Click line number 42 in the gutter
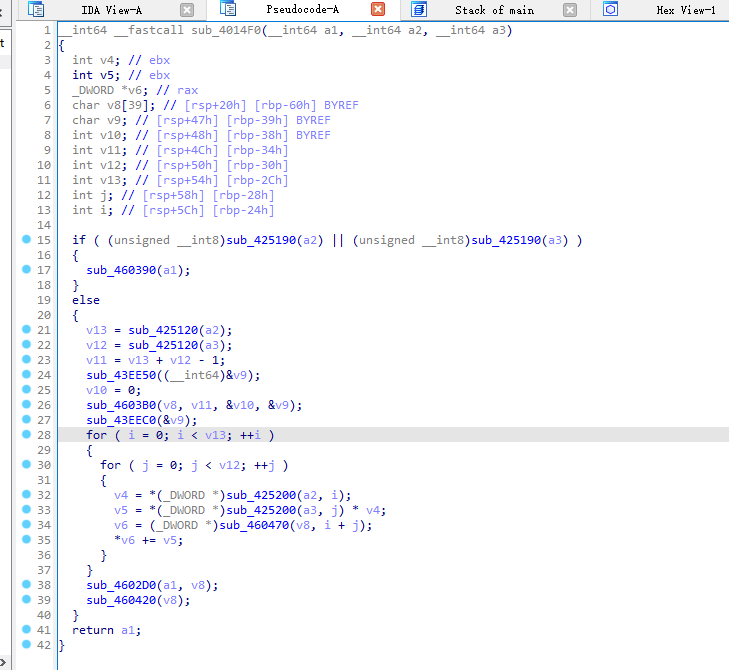Screen dimensions: 729x670 pos(44,645)
